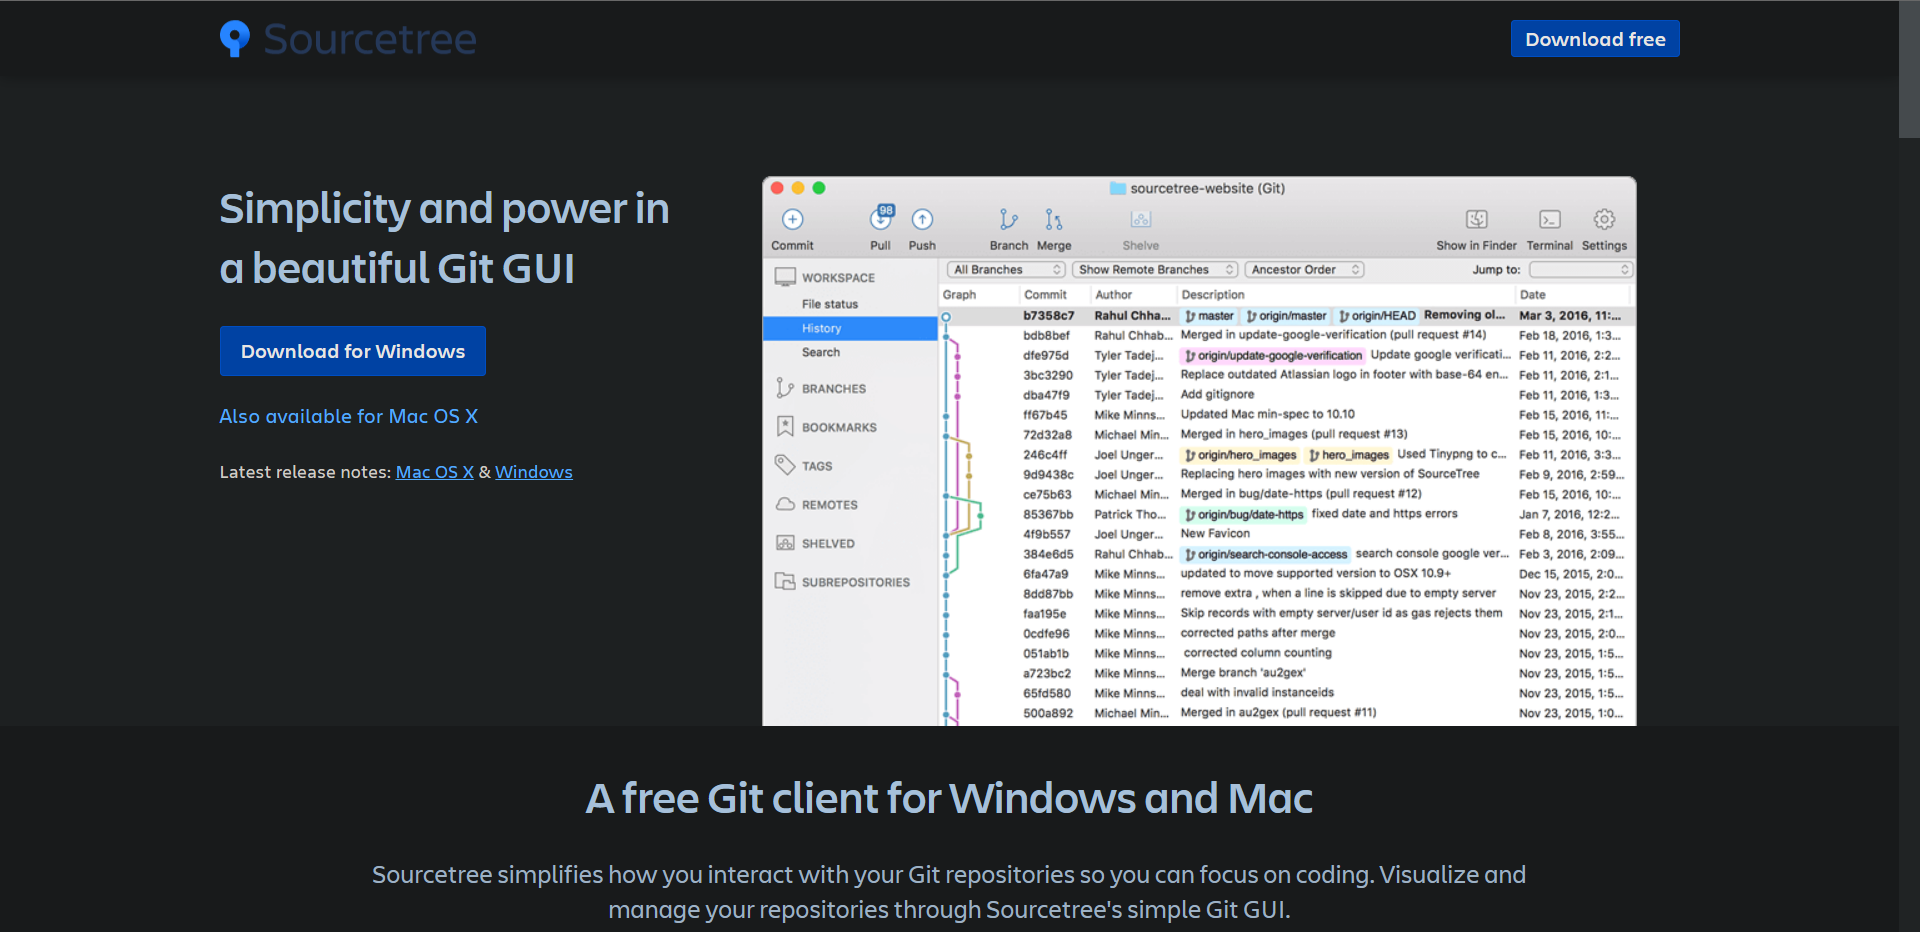This screenshot has height=932, width=1920.
Task: Click the Sourcetree wordmark text
Action: [370, 39]
